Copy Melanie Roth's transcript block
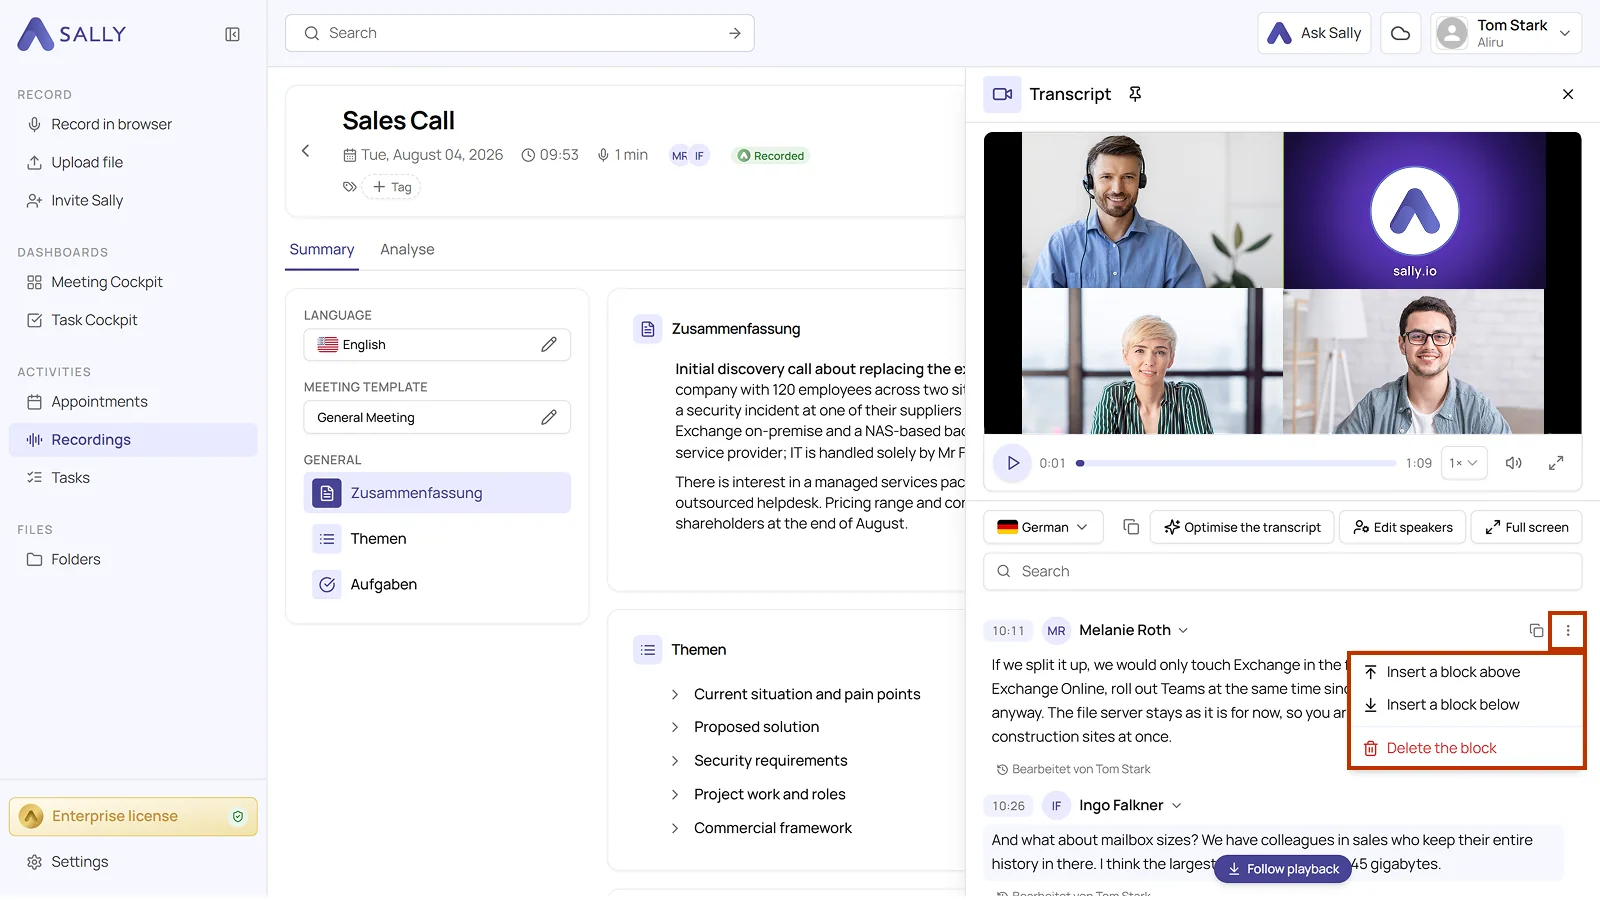 tap(1536, 630)
